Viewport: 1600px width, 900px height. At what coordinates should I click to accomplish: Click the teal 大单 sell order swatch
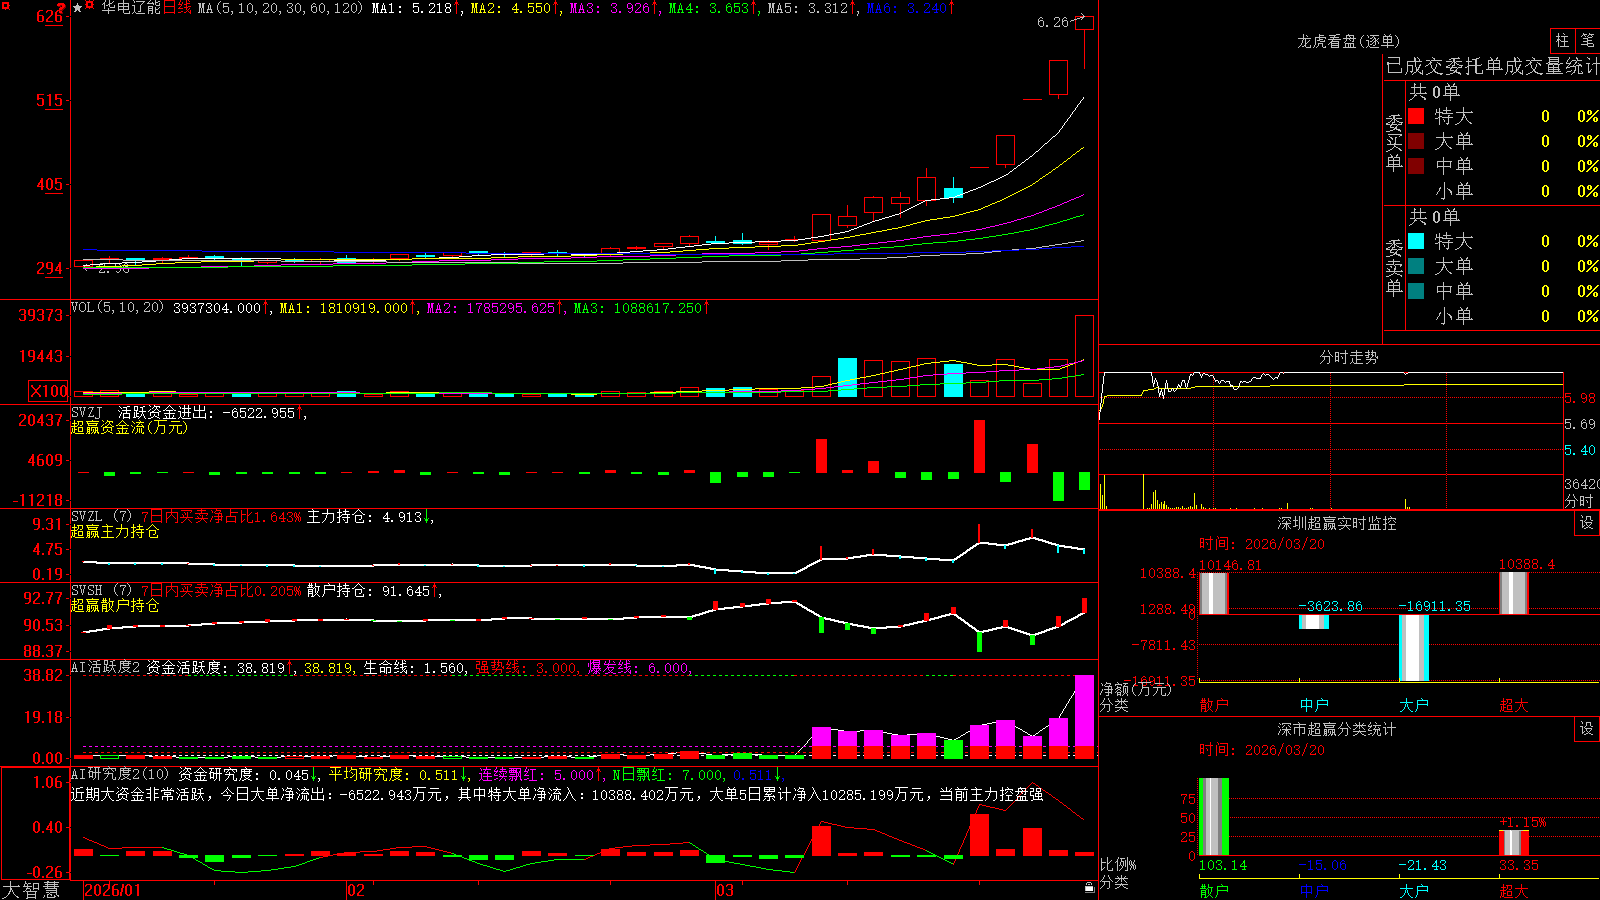1416,266
